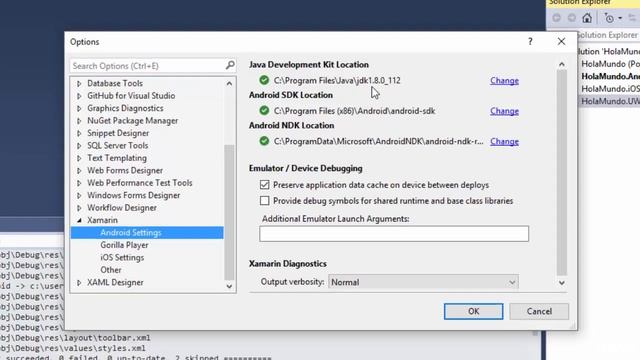Viewport: 640px width, 360px height.
Task: Open the help question mark in Options dialog
Action: 530,41
